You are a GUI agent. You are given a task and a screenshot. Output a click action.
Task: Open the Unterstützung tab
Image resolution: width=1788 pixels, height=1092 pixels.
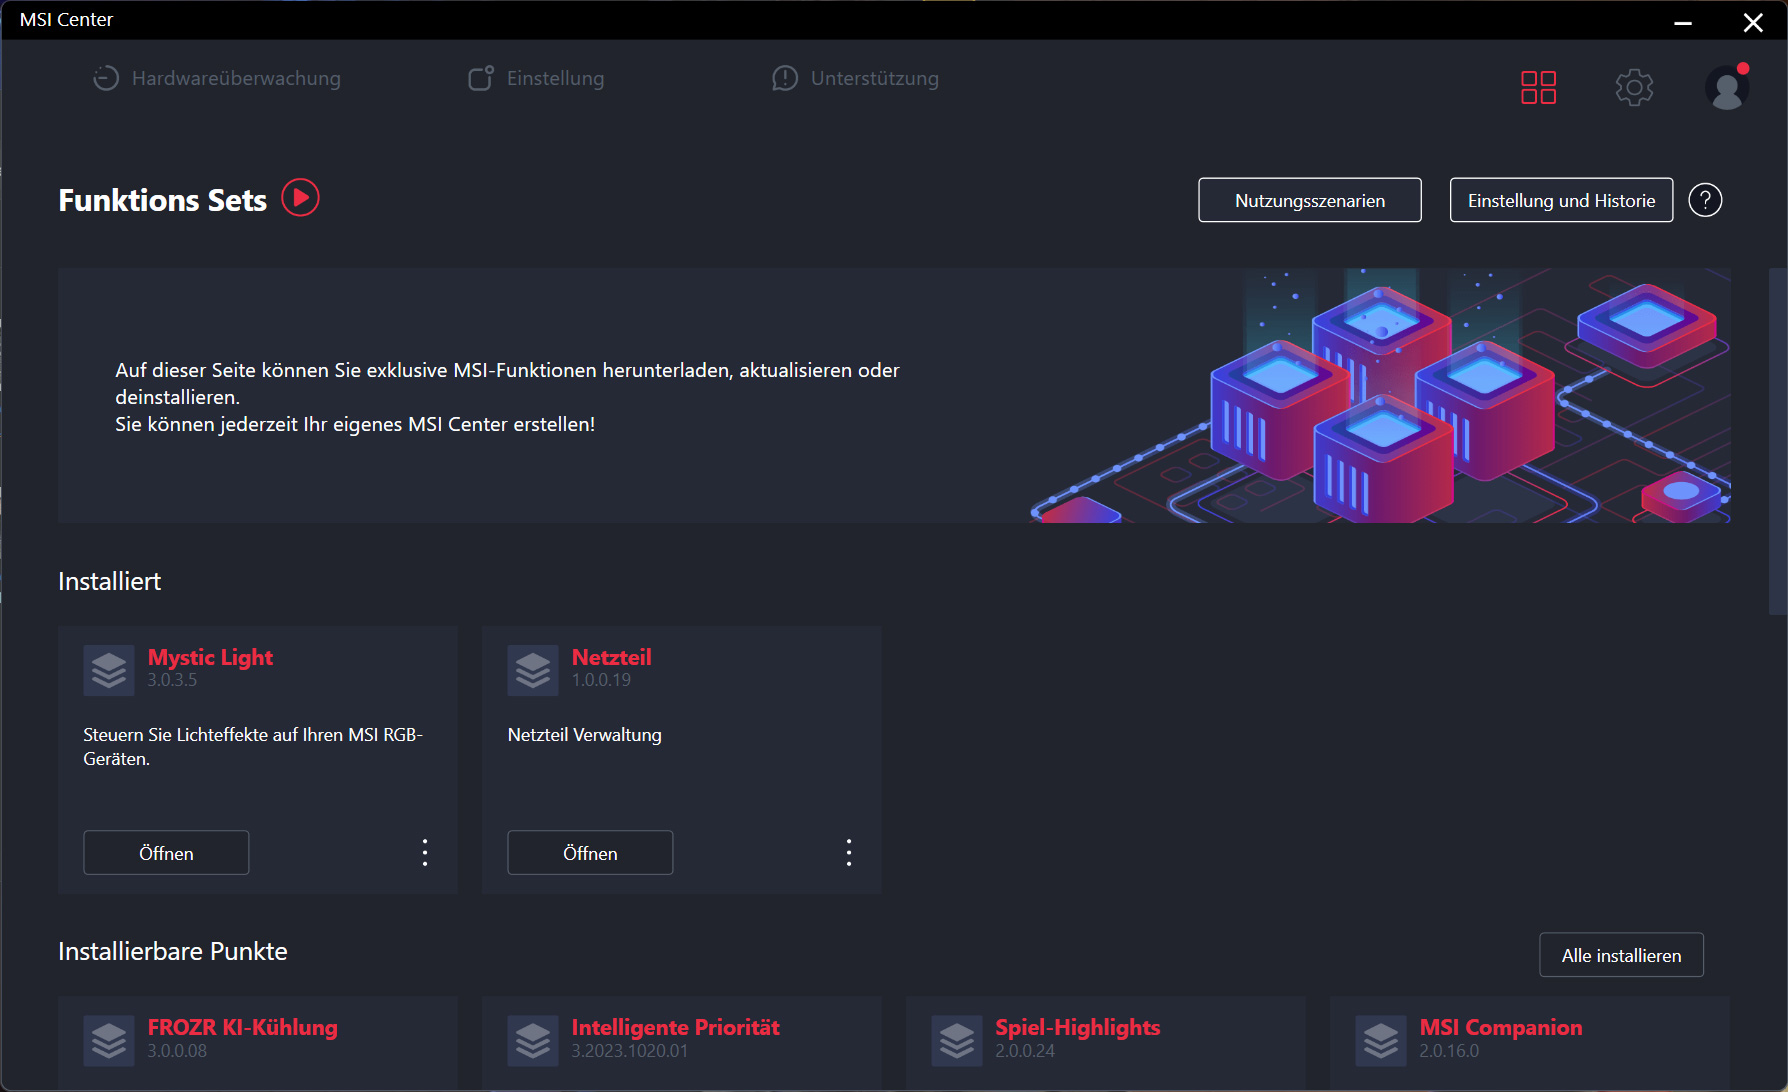[855, 78]
